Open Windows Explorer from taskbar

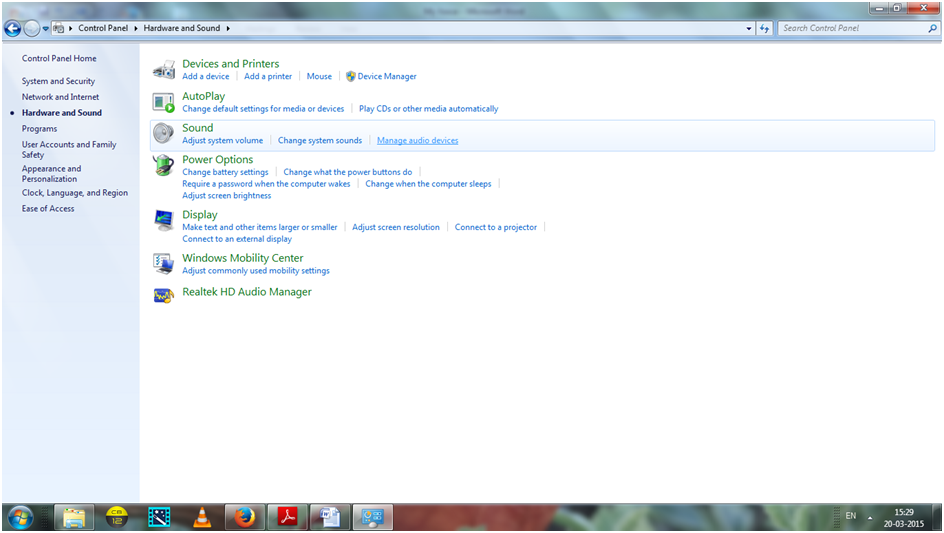[74, 517]
